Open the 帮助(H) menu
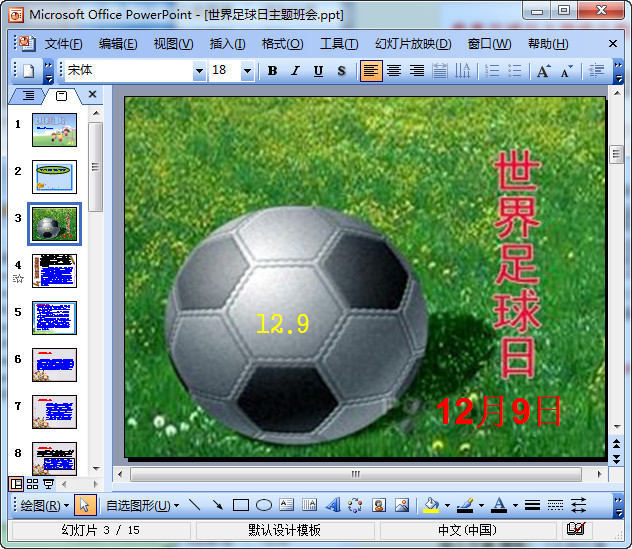 (548, 44)
